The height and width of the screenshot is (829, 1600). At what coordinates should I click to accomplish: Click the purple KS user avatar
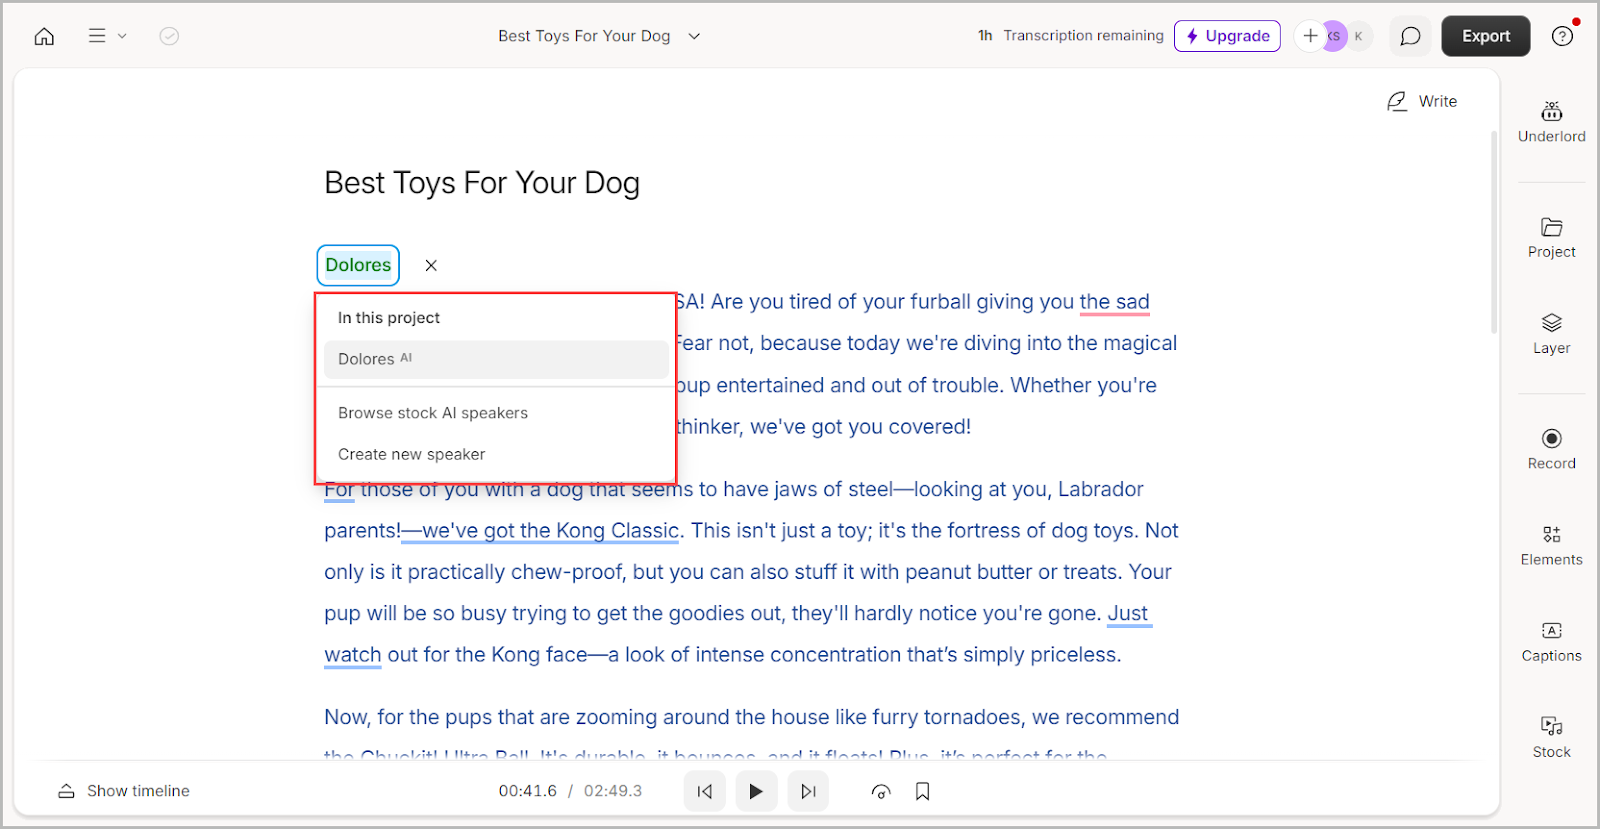(x=1334, y=36)
